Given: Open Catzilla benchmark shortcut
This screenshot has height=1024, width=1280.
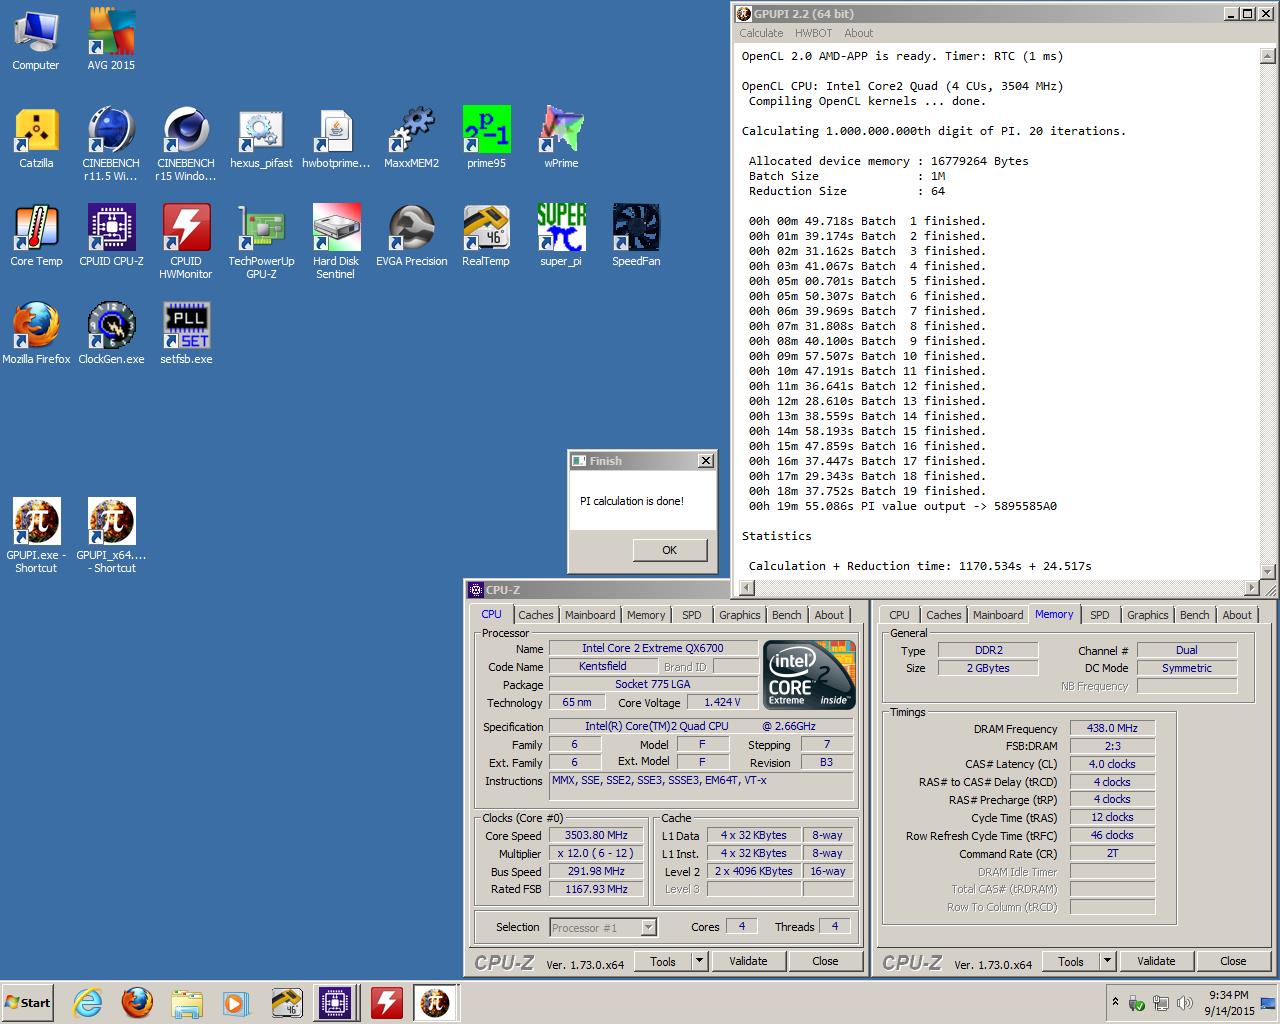Looking at the screenshot, I should [36, 138].
